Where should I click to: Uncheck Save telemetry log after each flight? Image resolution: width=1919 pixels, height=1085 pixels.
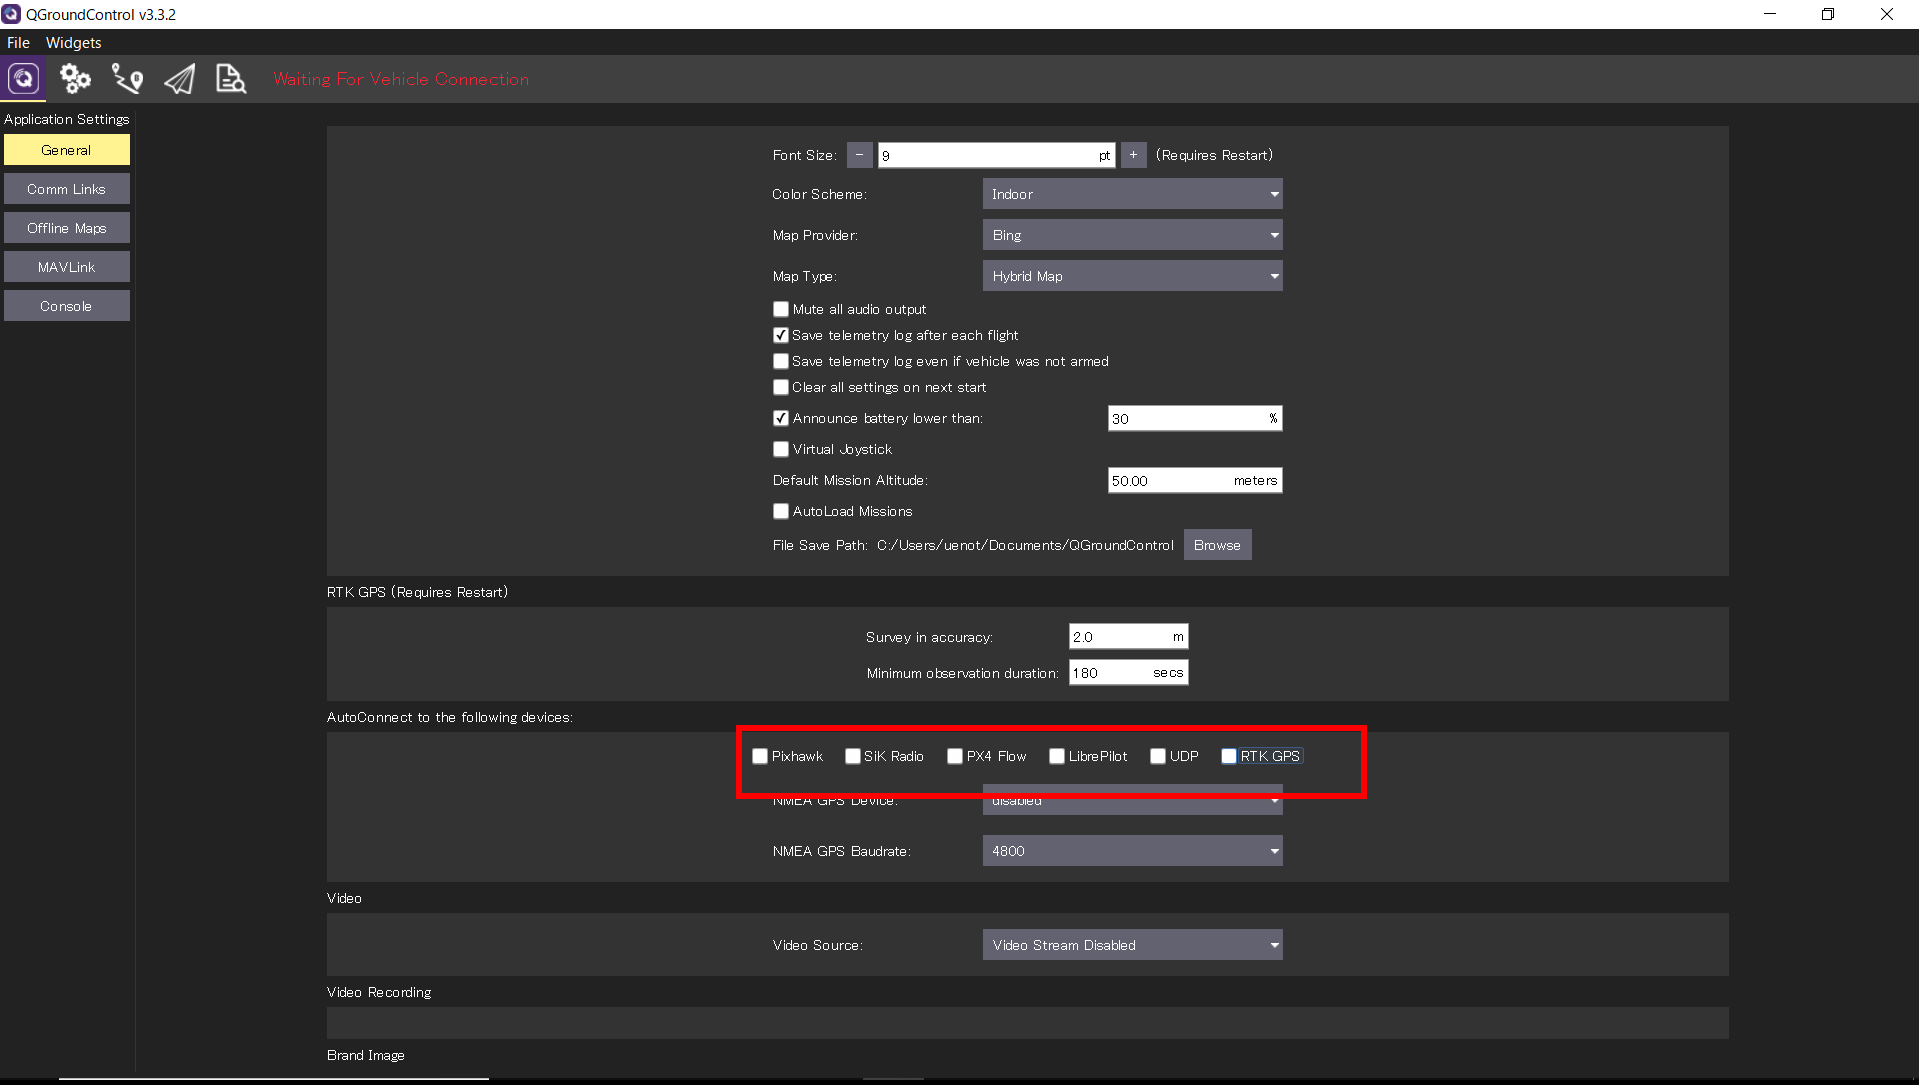point(781,335)
